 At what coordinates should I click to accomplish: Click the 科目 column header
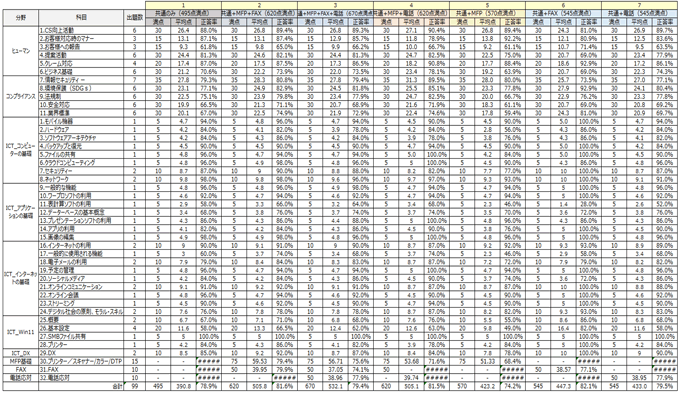(x=81, y=18)
